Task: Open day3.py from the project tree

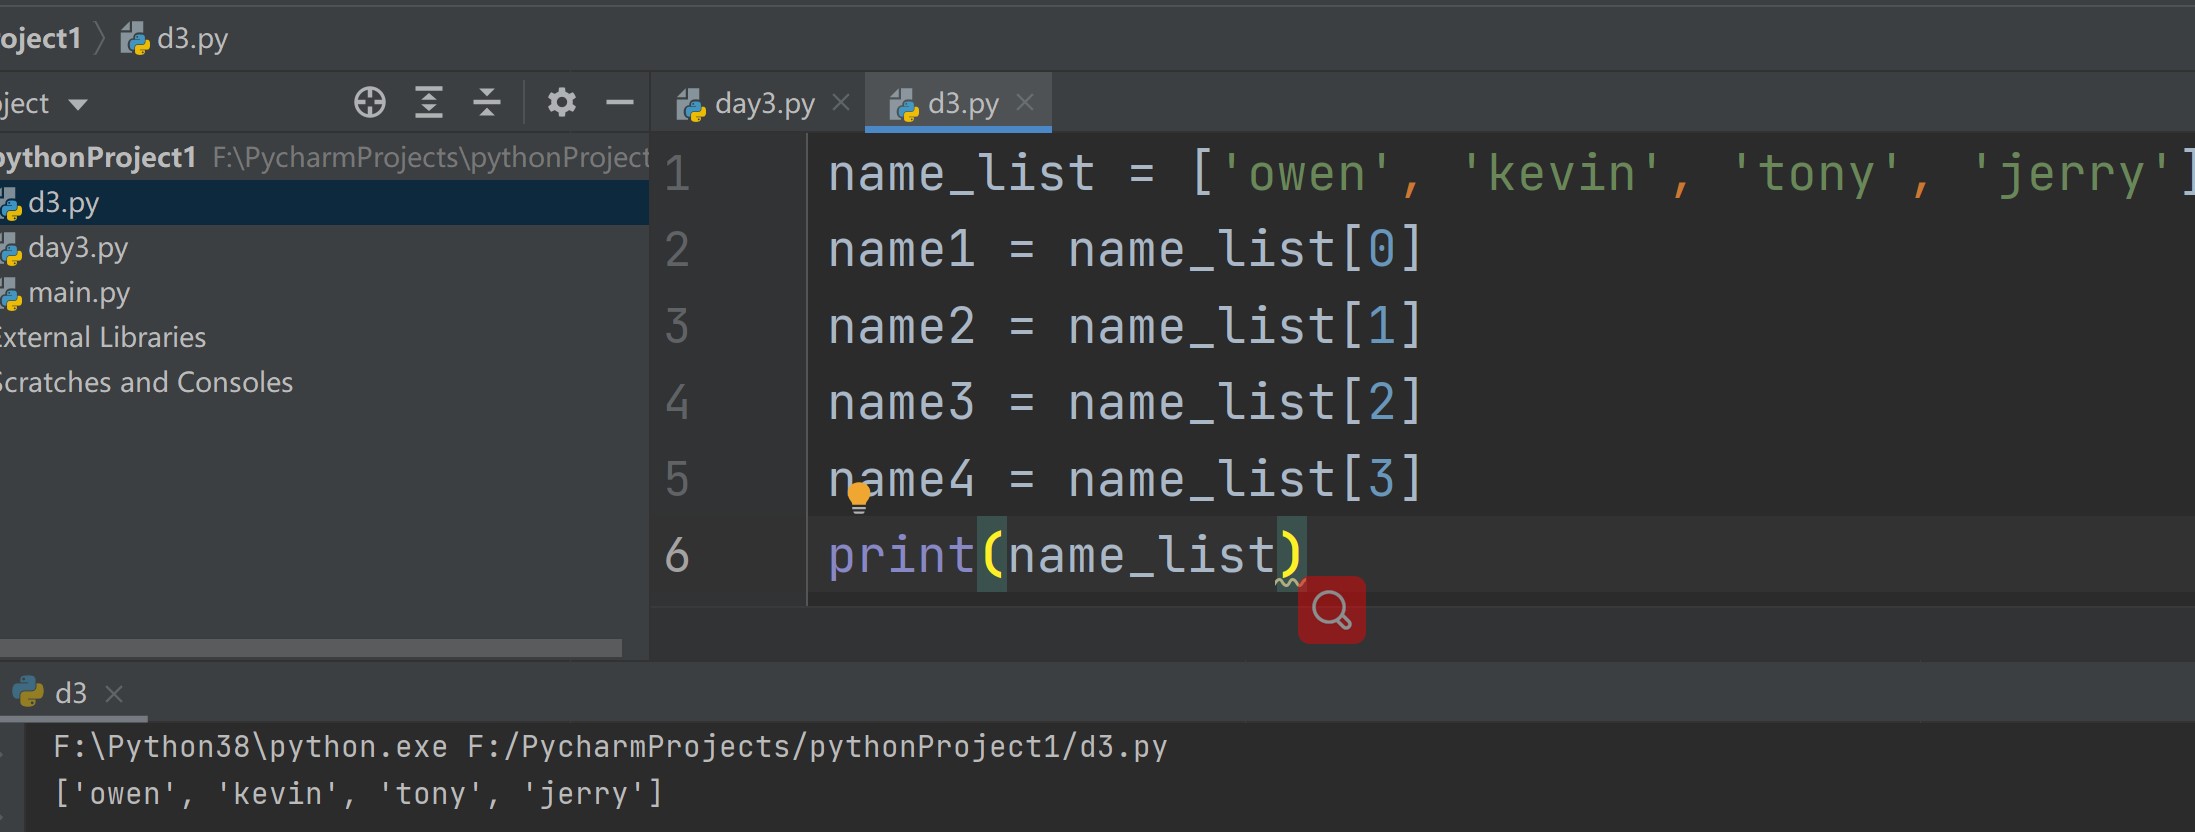Action: [x=78, y=248]
